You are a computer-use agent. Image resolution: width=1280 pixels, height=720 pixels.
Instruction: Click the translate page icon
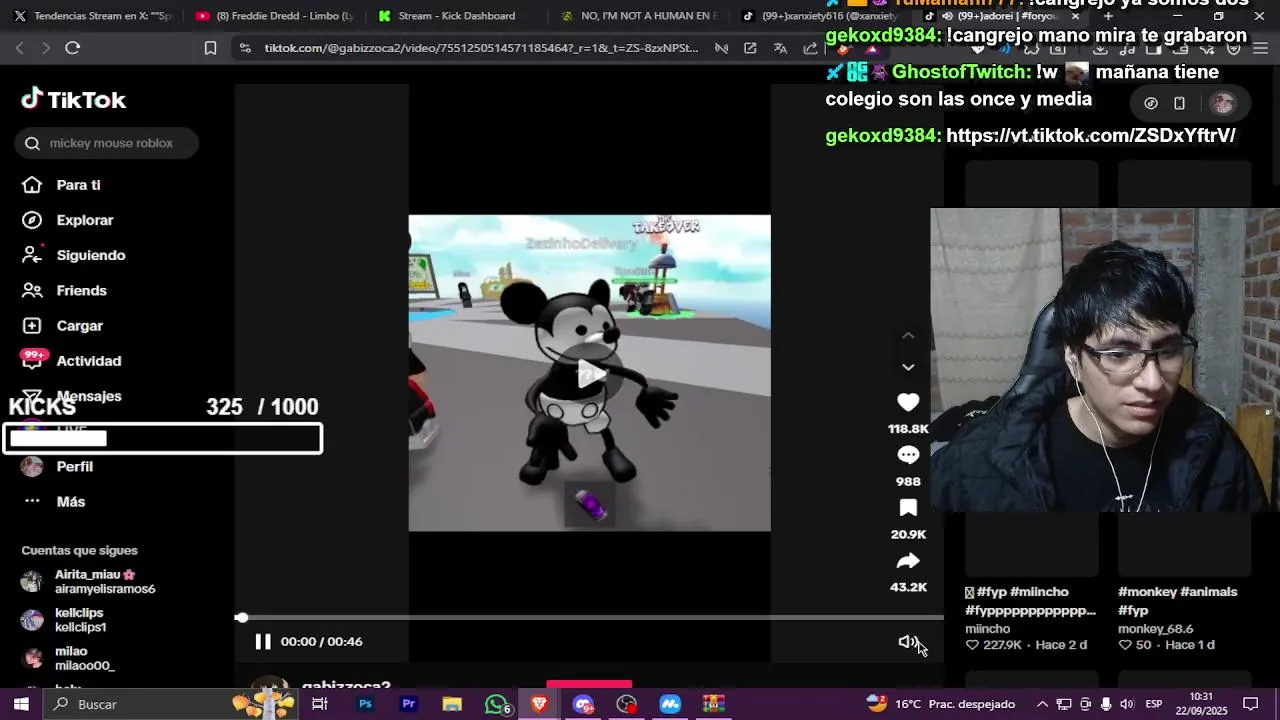(x=780, y=48)
